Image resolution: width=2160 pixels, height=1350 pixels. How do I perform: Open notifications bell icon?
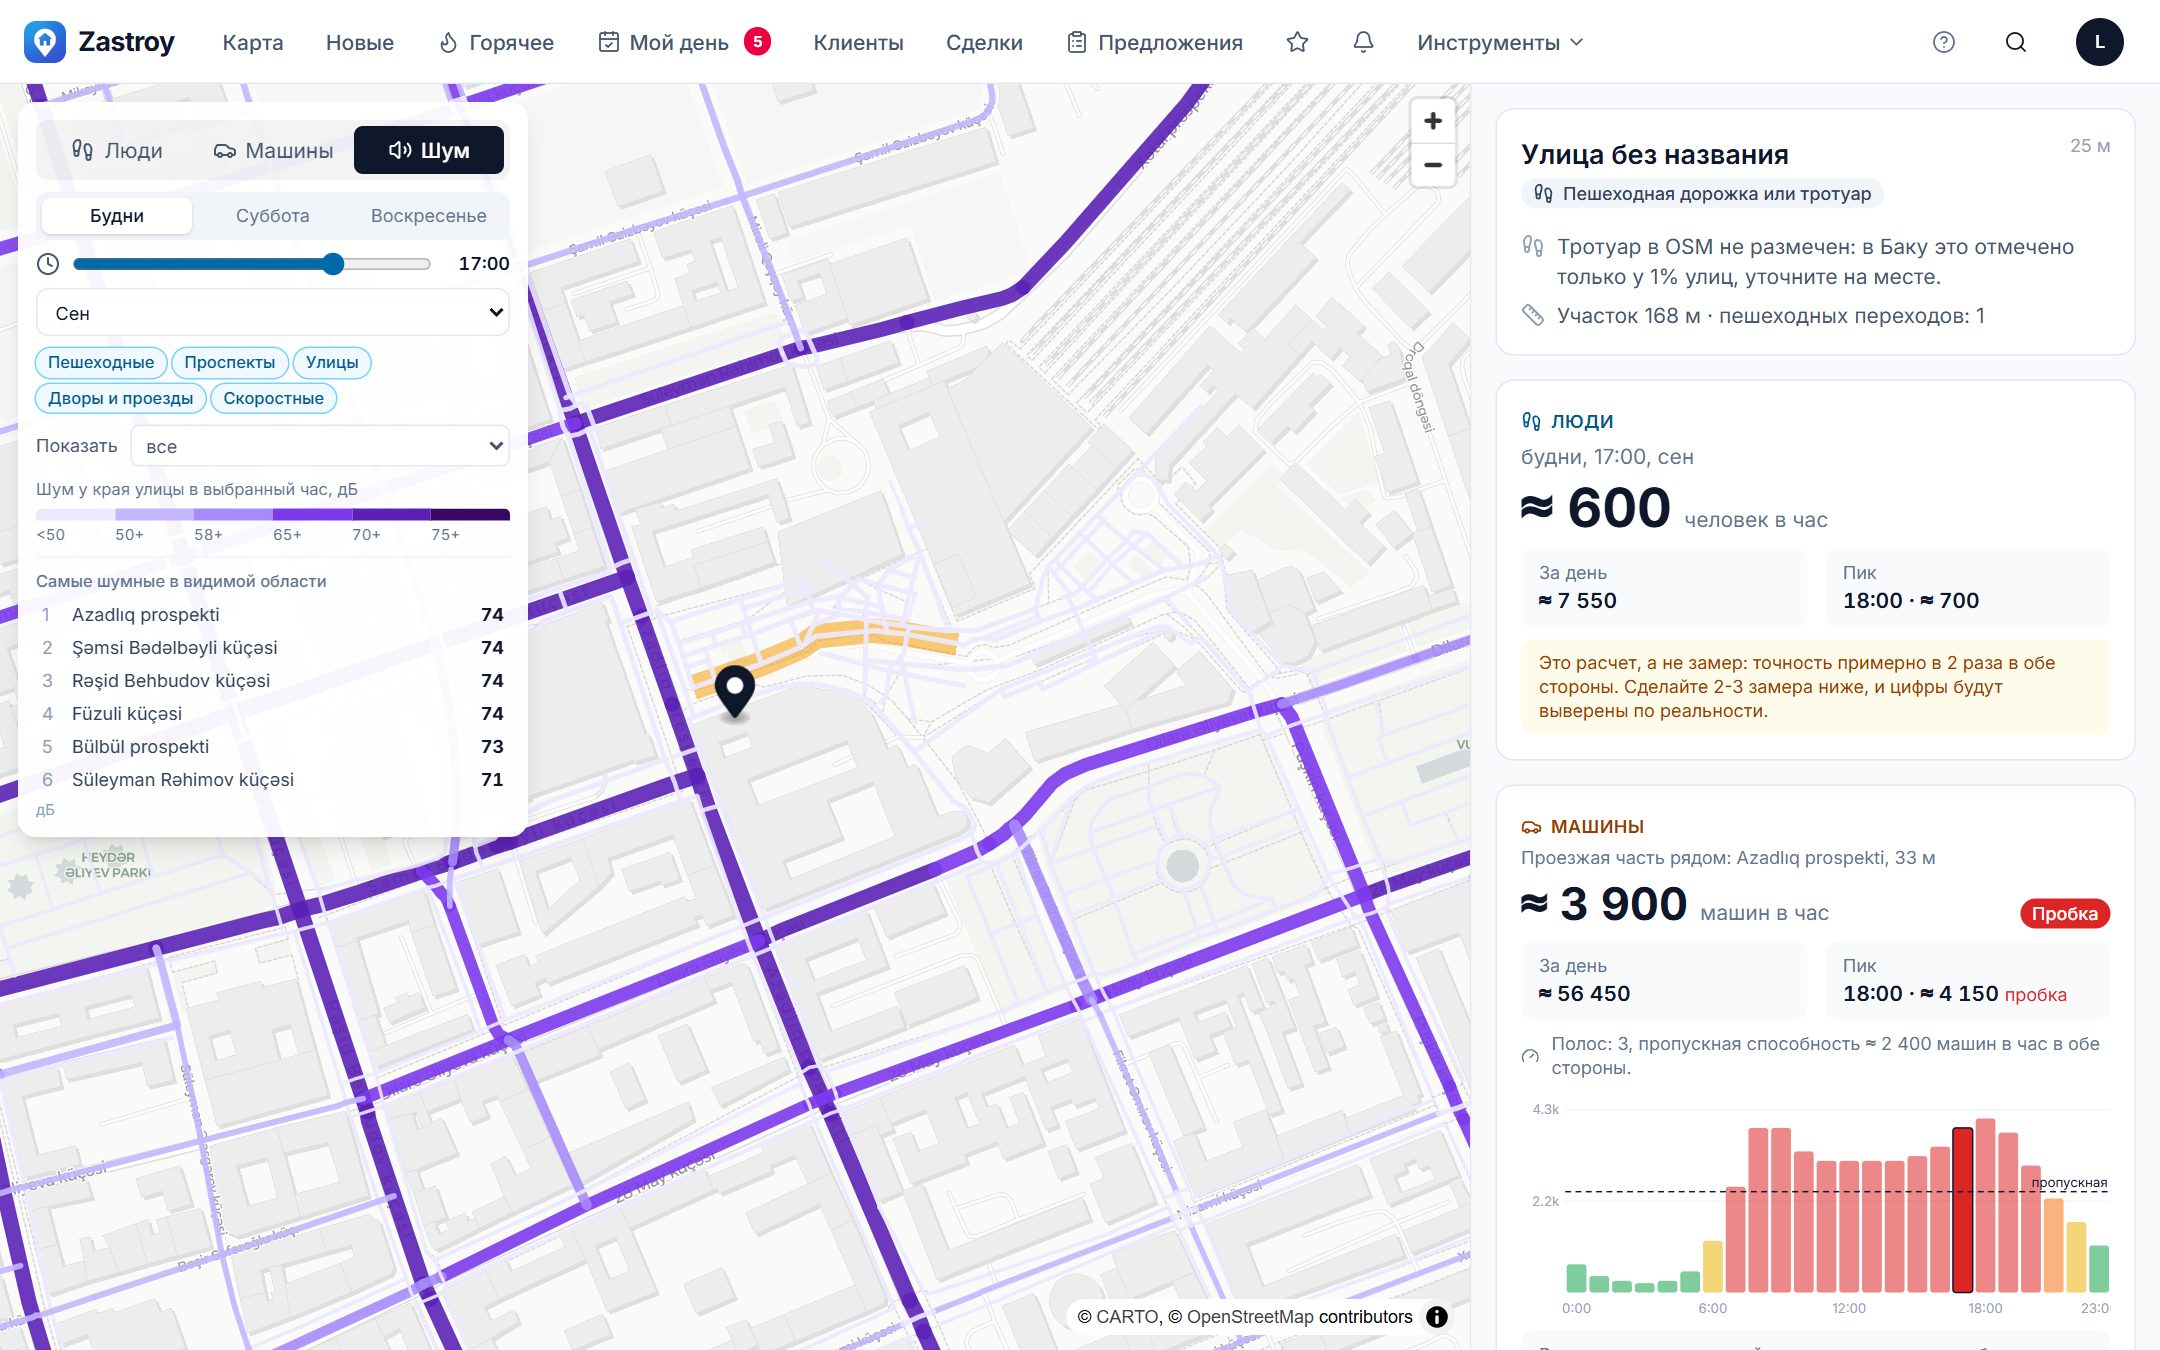(x=1363, y=42)
